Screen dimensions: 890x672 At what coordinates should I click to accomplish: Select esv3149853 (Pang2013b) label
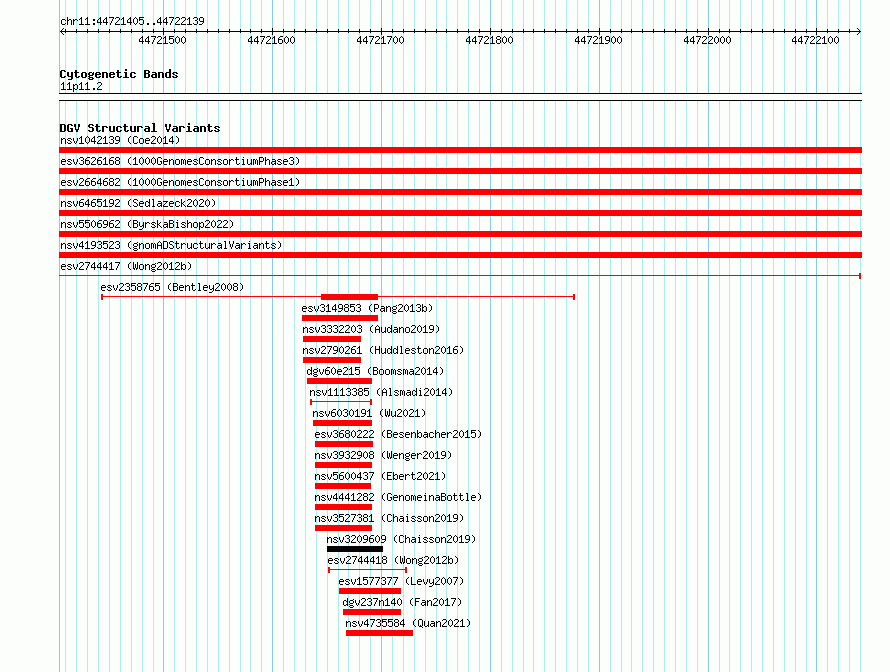[x=367, y=308]
